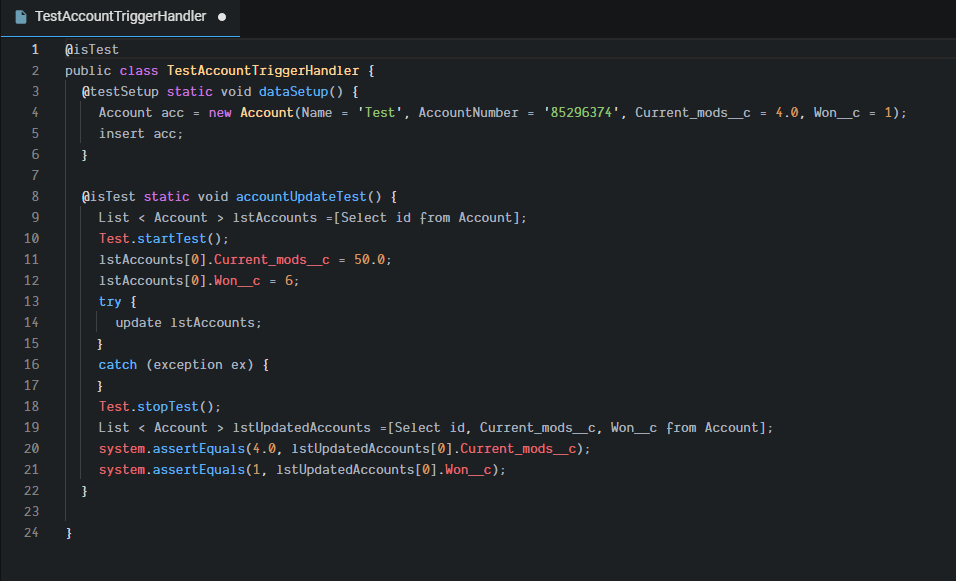Select the TestAccountTriggerHandler tab
The width and height of the screenshot is (956, 581).
[120, 16]
